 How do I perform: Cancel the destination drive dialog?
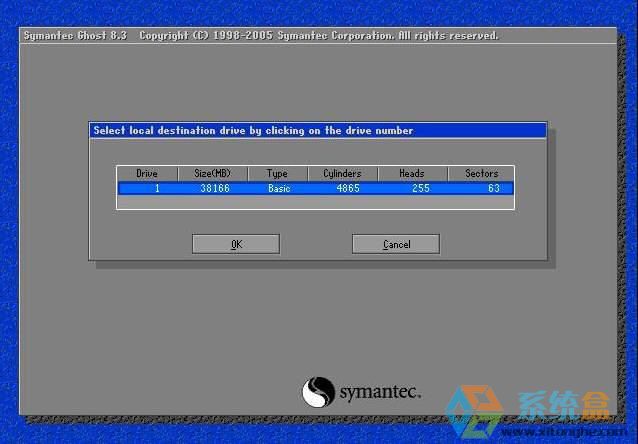coord(396,244)
